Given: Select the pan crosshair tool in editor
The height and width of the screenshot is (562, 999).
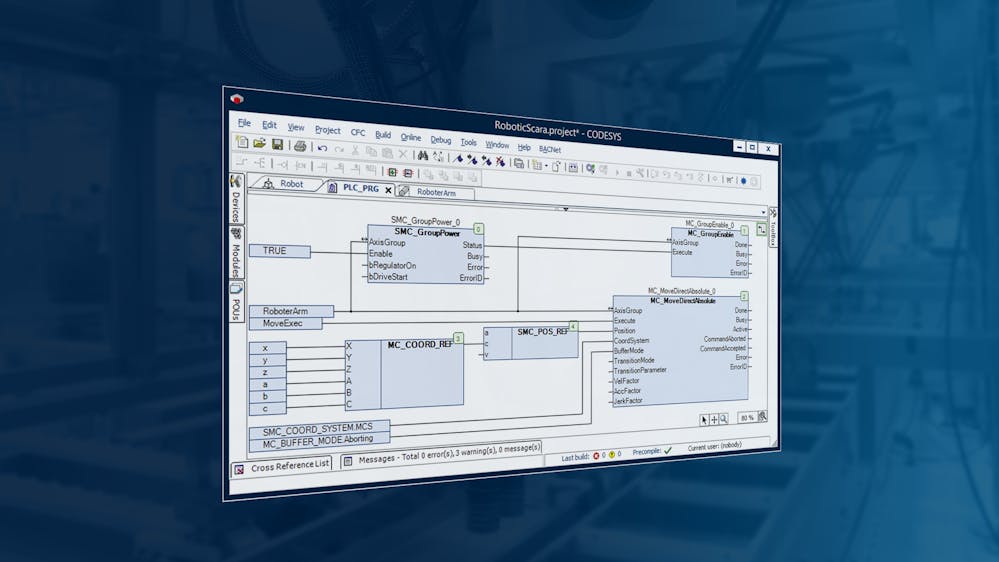Looking at the screenshot, I should 714,419.
